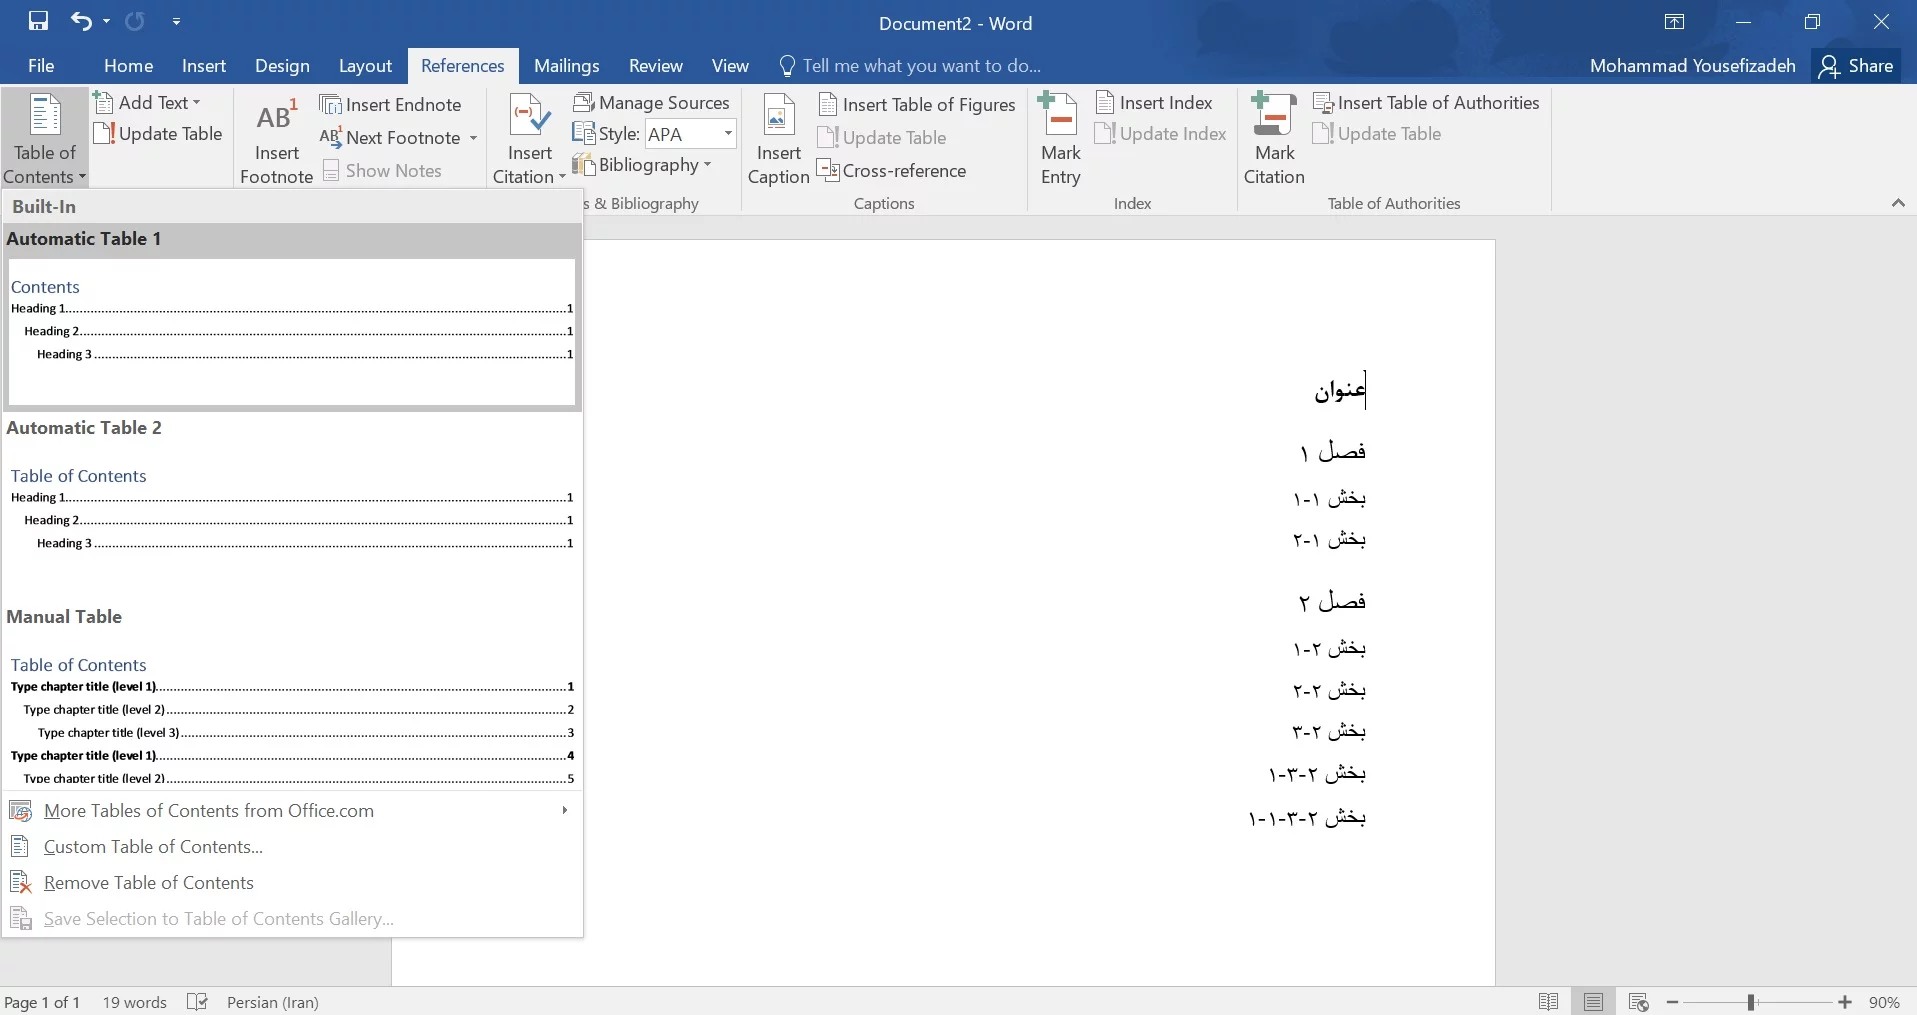The image size is (1917, 1015).
Task: Click the 19 words count in status bar
Action: (x=134, y=1002)
